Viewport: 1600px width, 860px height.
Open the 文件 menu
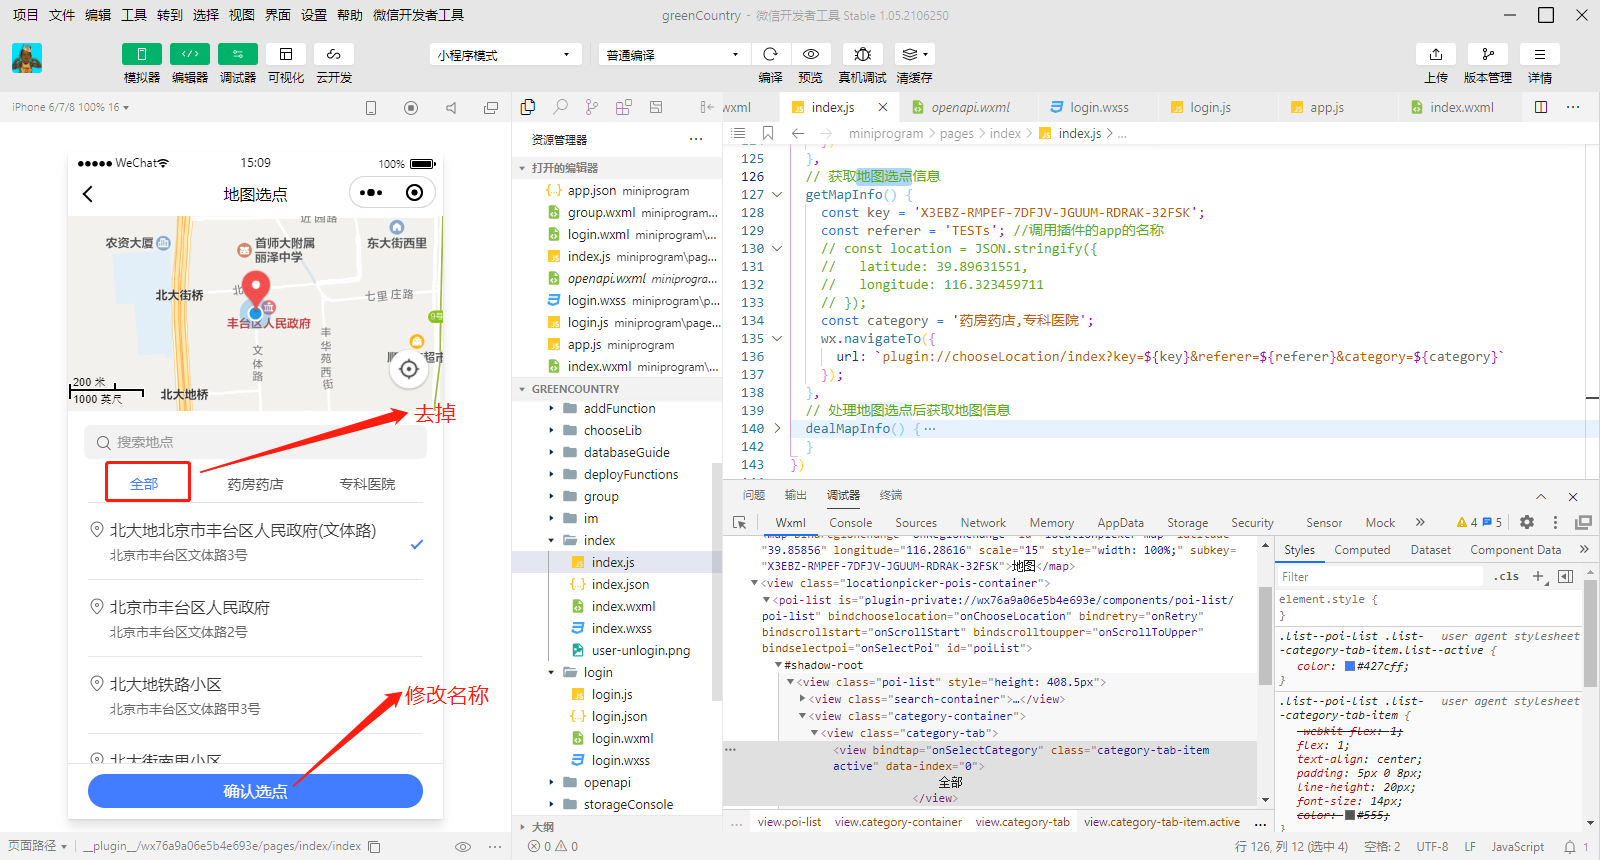(62, 15)
